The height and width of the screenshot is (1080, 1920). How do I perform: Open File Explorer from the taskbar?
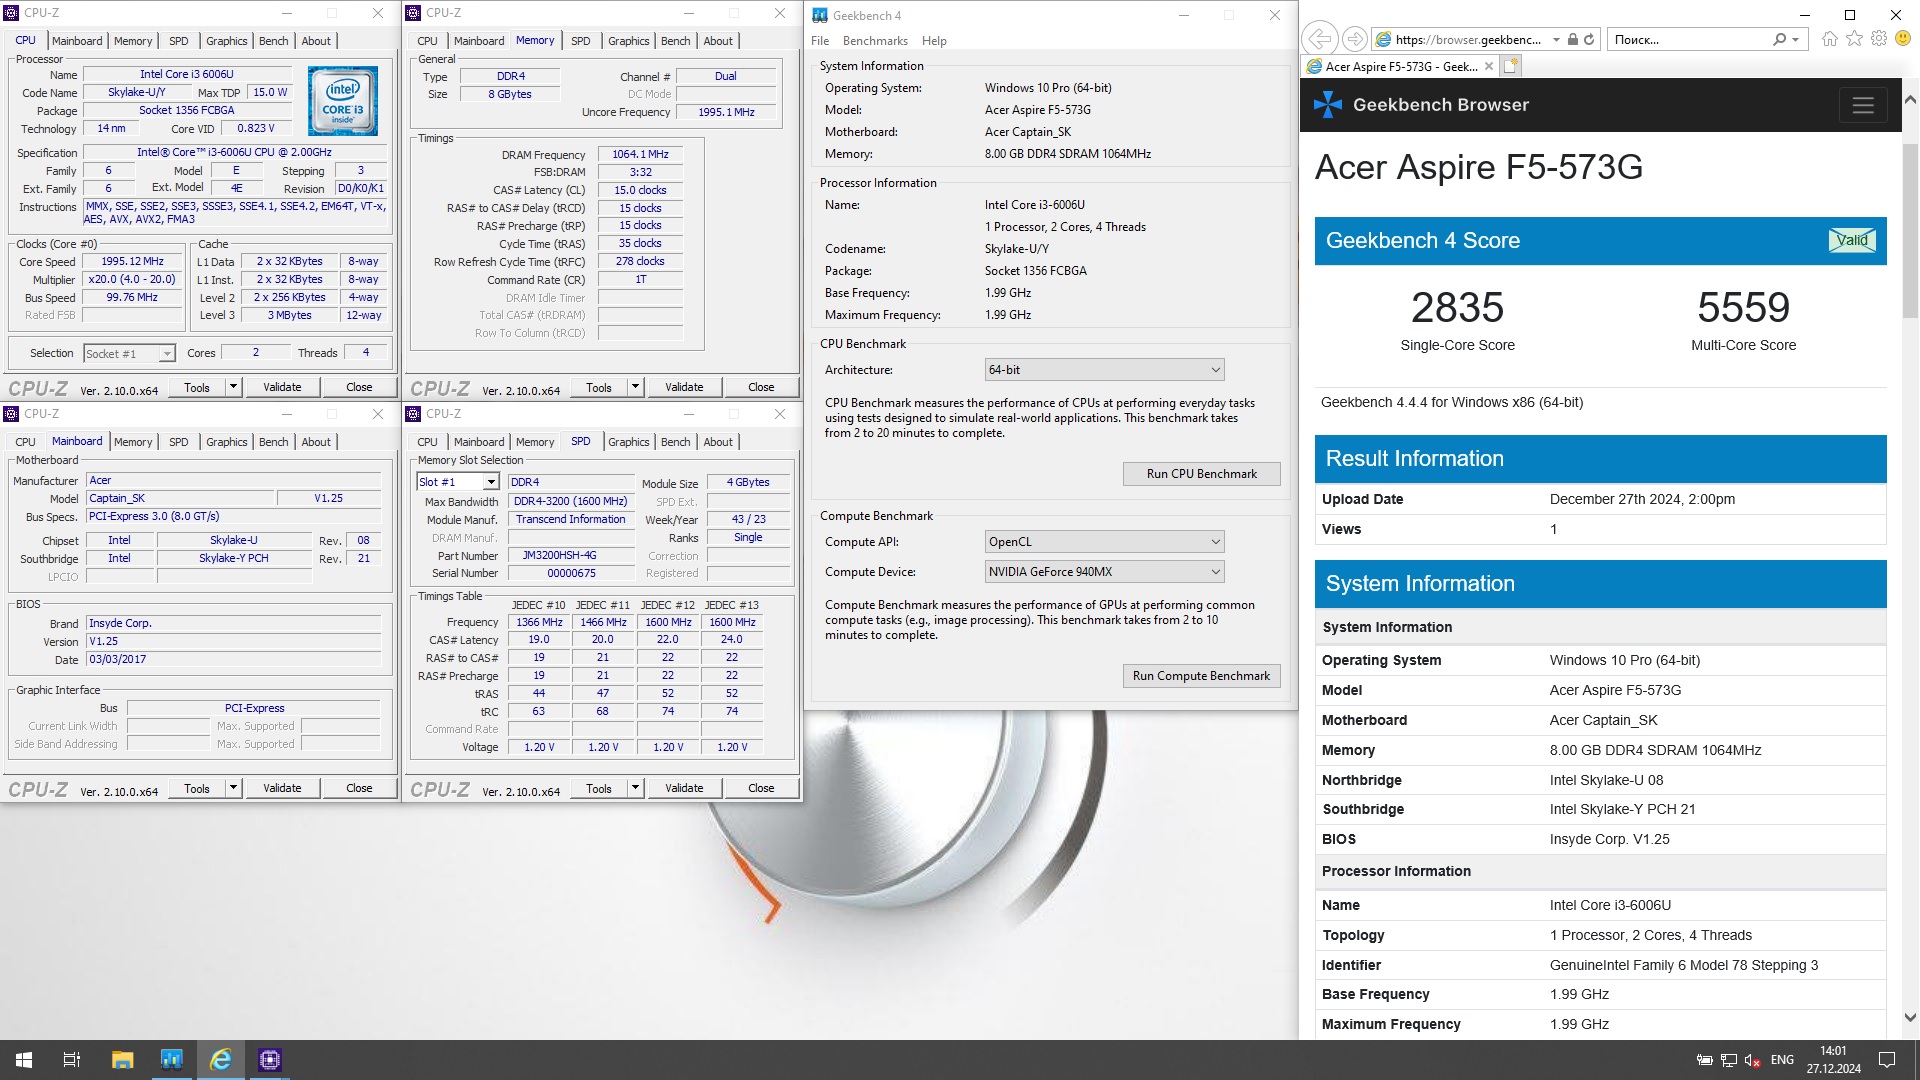pyautogui.click(x=122, y=1060)
